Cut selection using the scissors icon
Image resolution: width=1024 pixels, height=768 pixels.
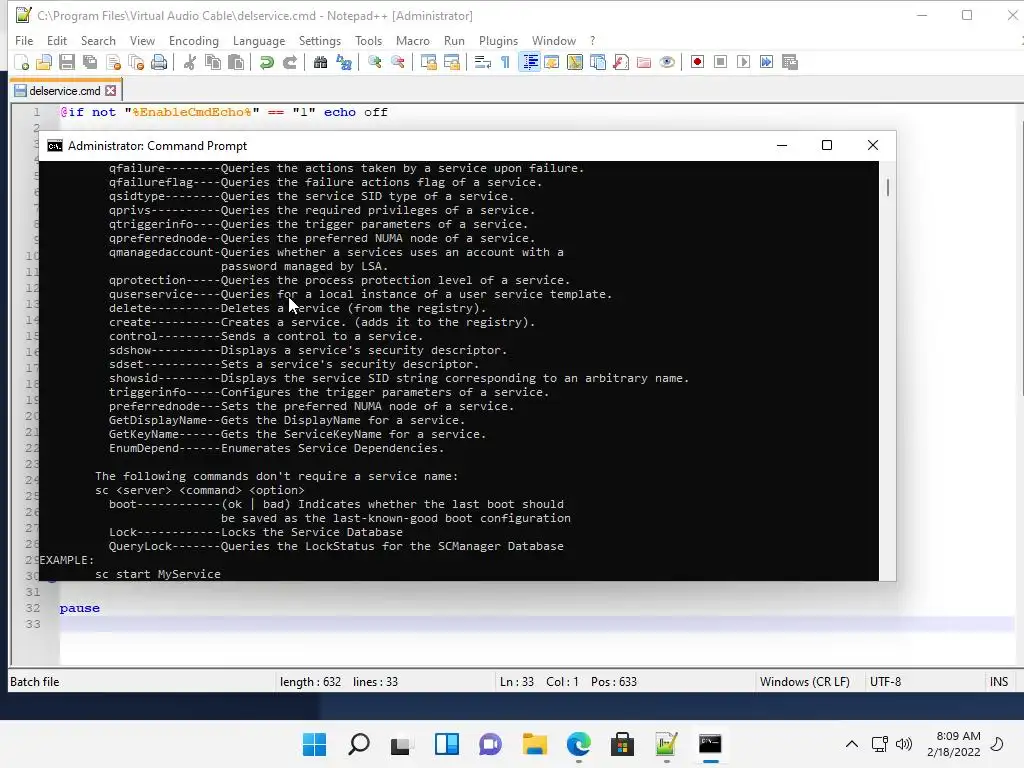189,62
